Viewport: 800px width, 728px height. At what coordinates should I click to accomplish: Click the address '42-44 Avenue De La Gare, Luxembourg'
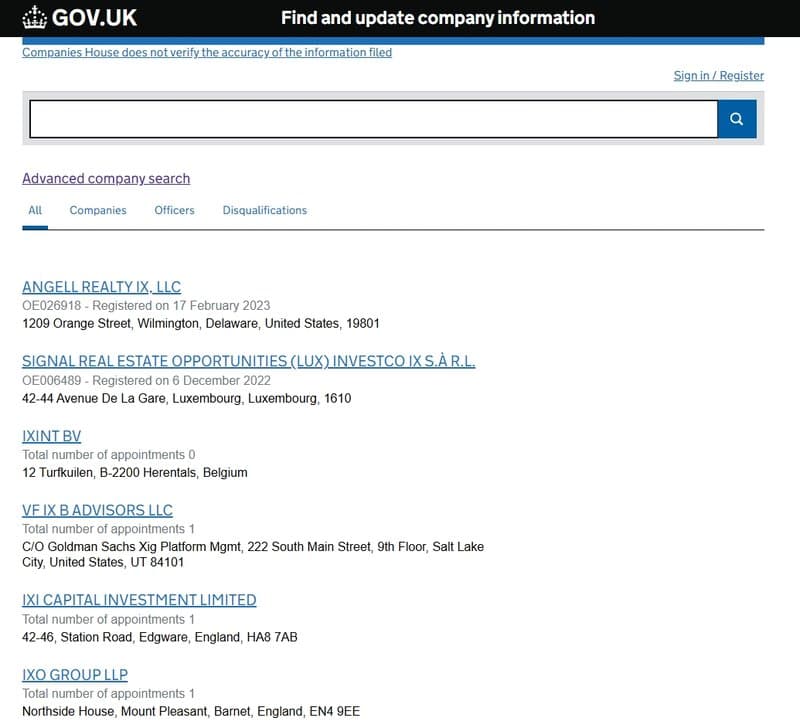pyautogui.click(x=186, y=398)
